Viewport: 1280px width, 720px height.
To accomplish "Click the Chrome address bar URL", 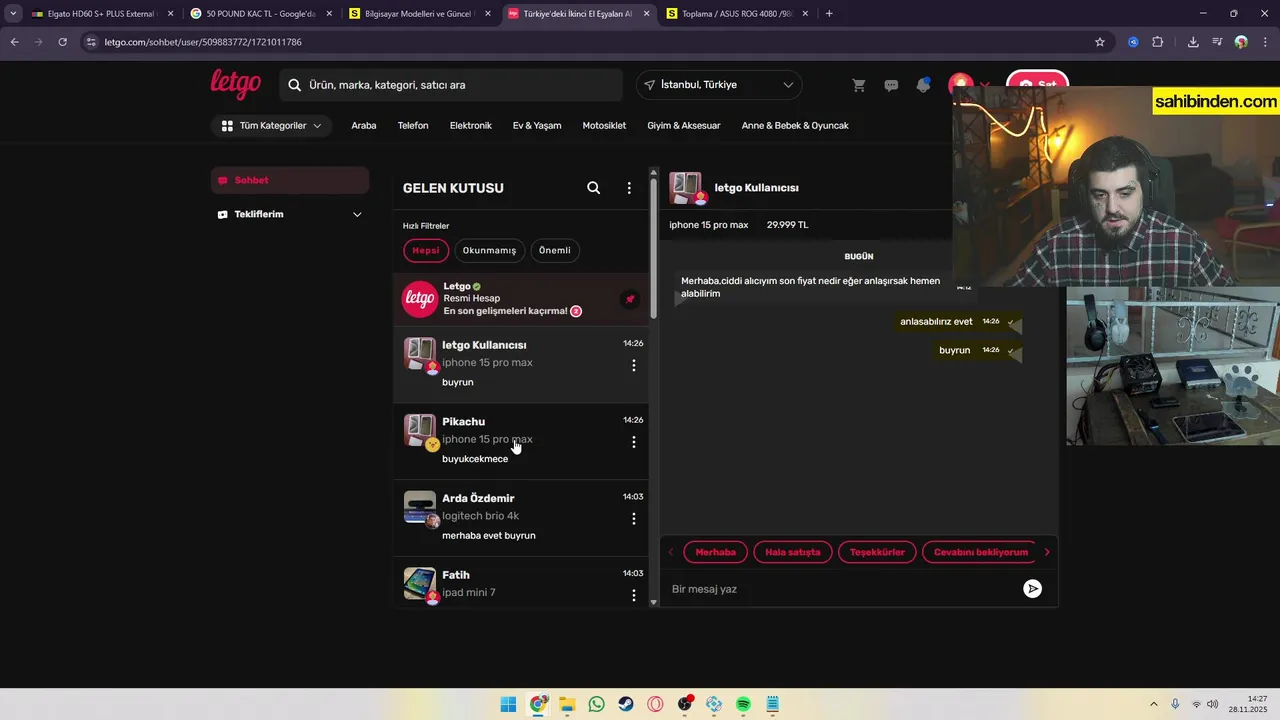I will pos(203,42).
